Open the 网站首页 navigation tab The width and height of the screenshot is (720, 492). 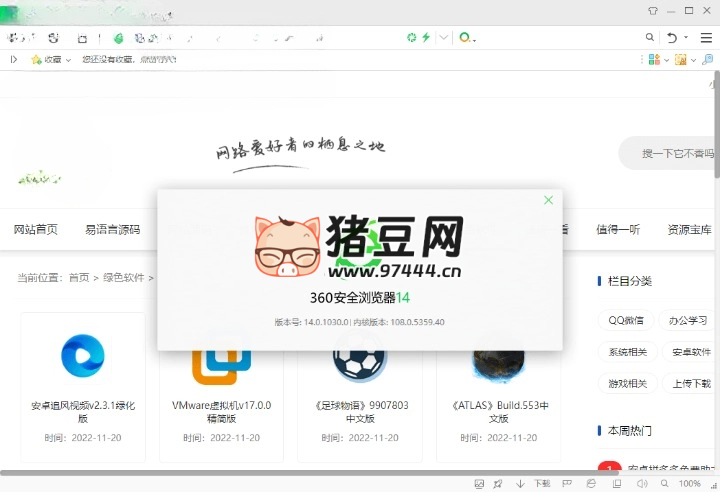click(35, 229)
